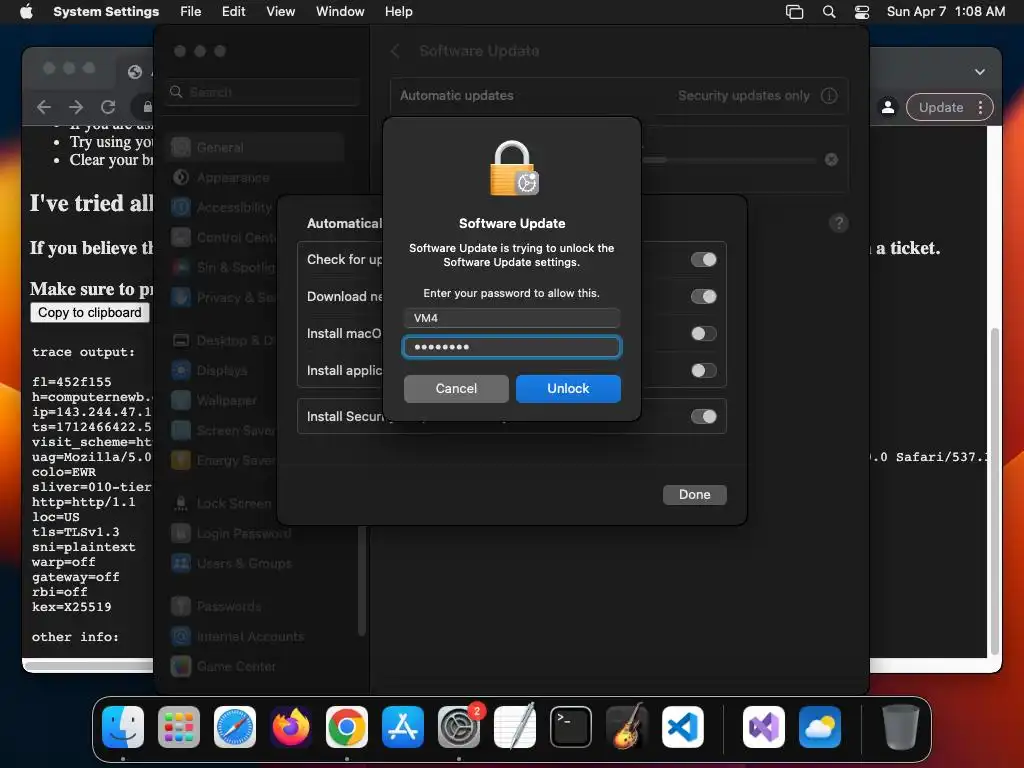Open the Edit menu
1024x768 pixels.
233,12
